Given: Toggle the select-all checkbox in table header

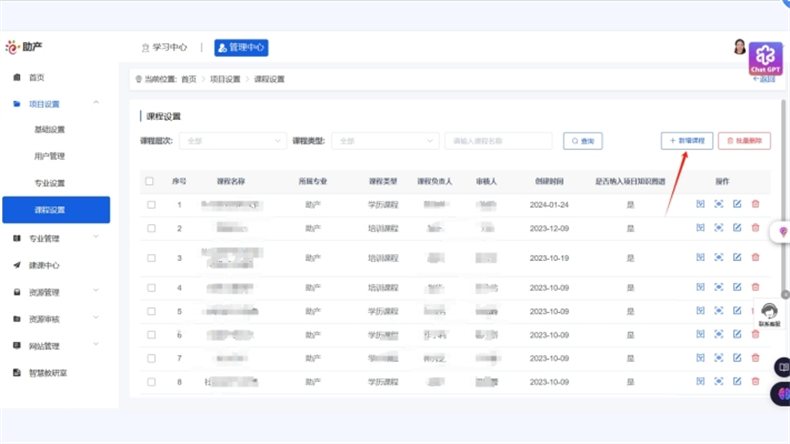Looking at the screenshot, I should click(x=150, y=181).
